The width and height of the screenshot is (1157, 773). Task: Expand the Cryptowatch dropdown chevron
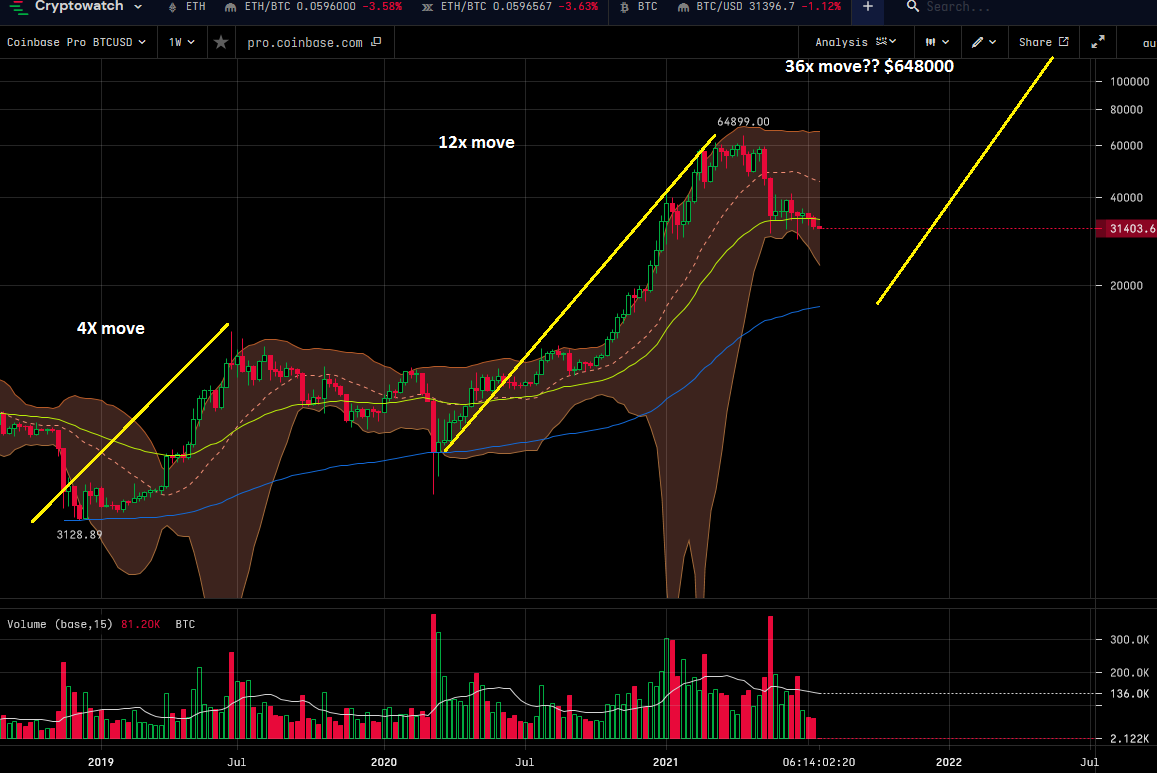138,7
